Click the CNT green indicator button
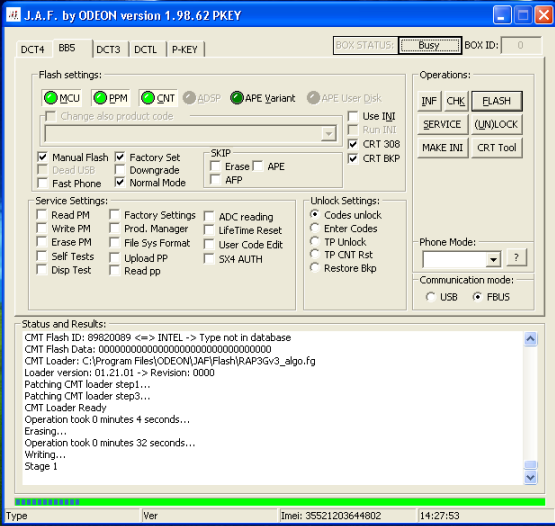 pyautogui.click(x=158, y=98)
